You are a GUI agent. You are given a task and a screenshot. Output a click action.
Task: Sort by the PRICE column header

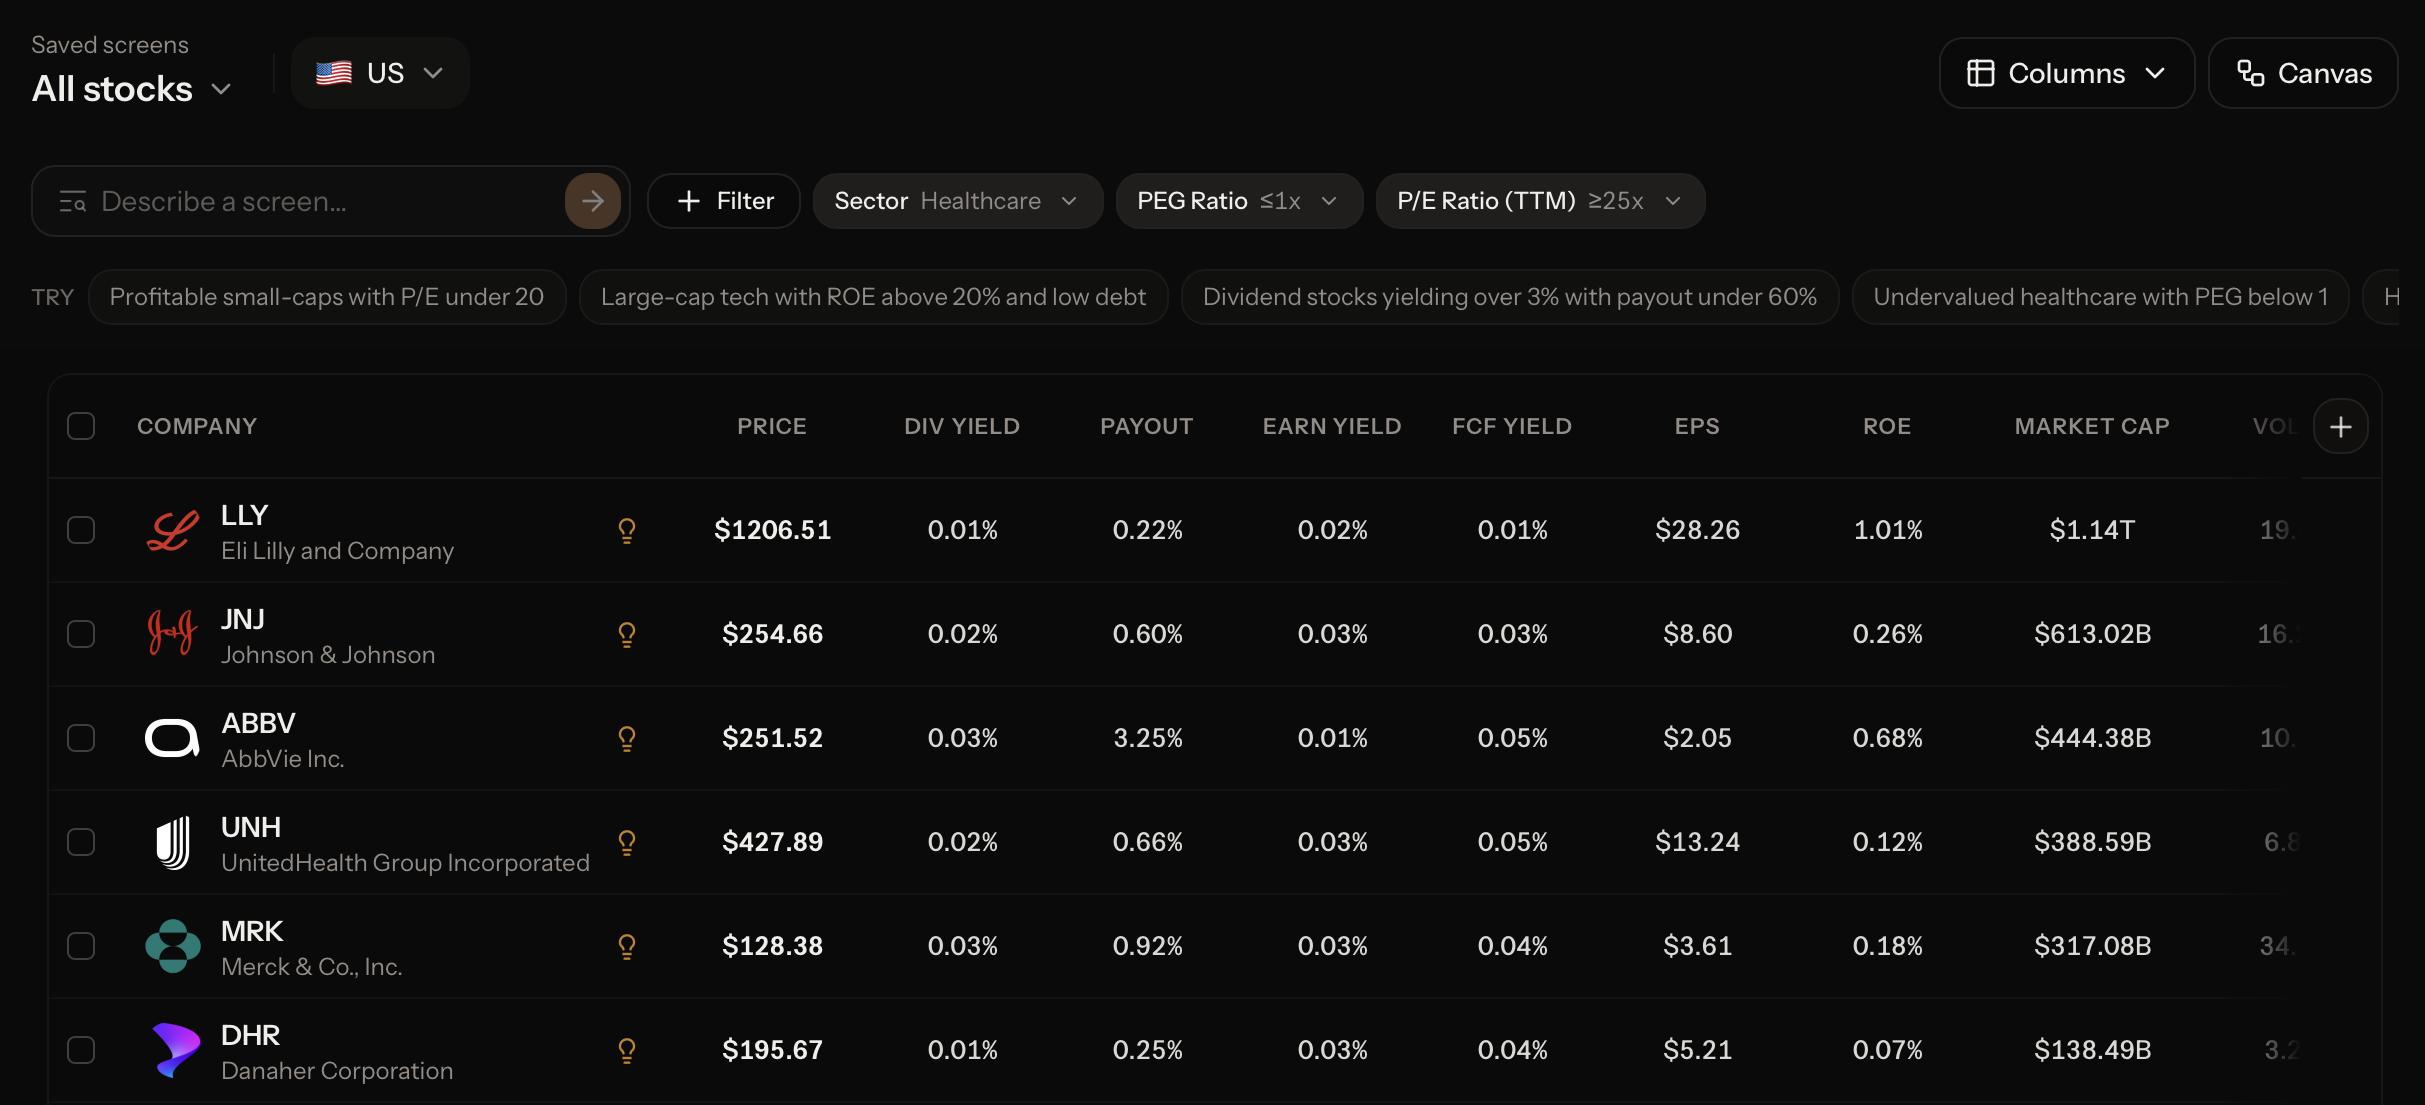[772, 426]
